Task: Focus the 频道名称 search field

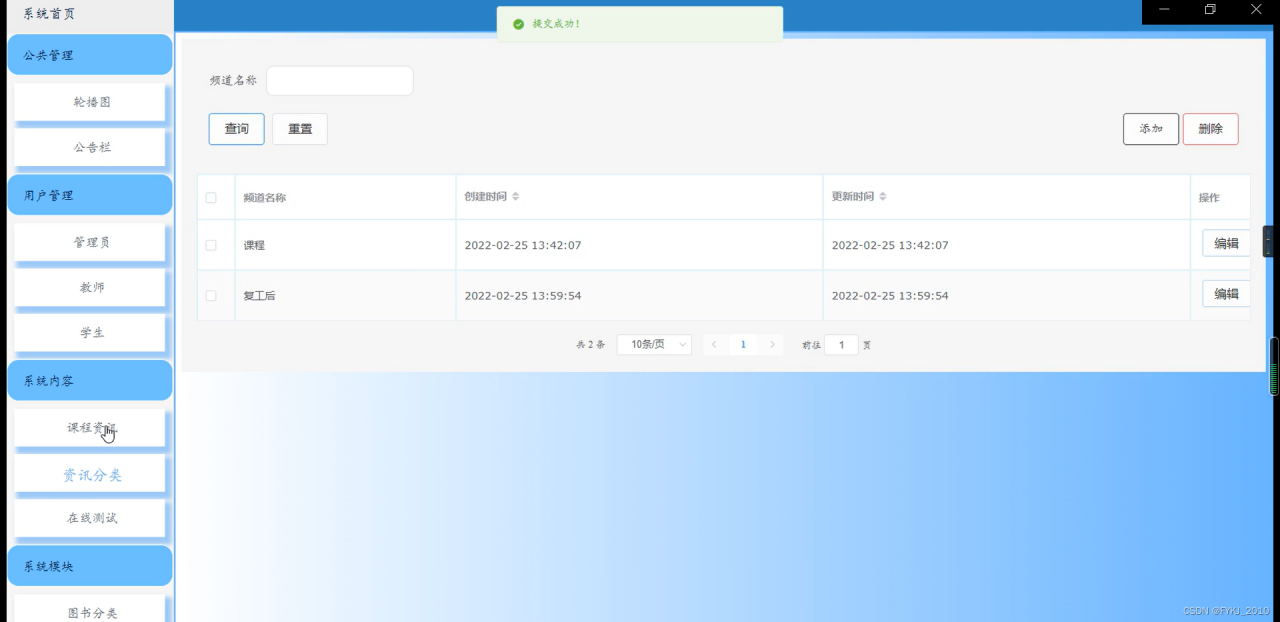Action: click(x=340, y=81)
